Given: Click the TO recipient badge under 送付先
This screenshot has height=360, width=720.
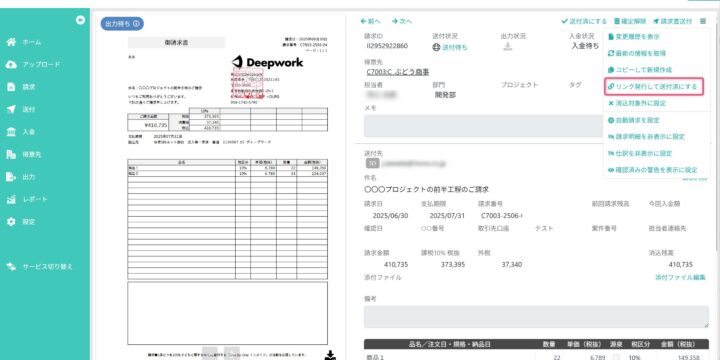Looking at the screenshot, I should [372, 163].
